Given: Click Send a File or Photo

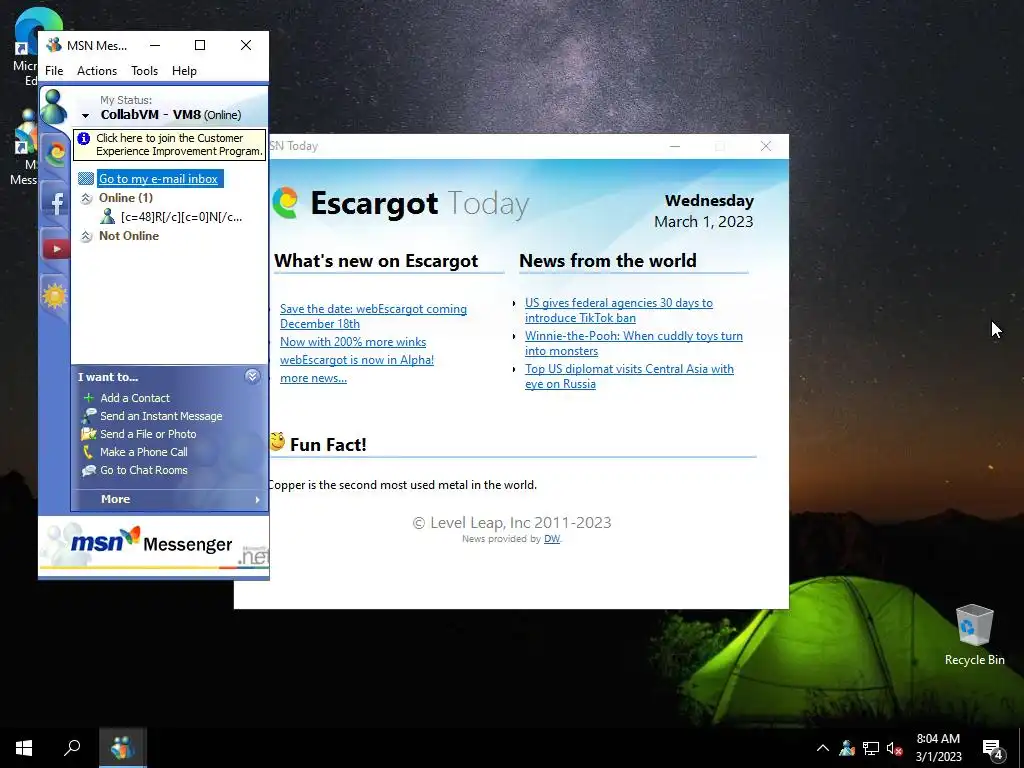Looking at the screenshot, I should point(148,434).
